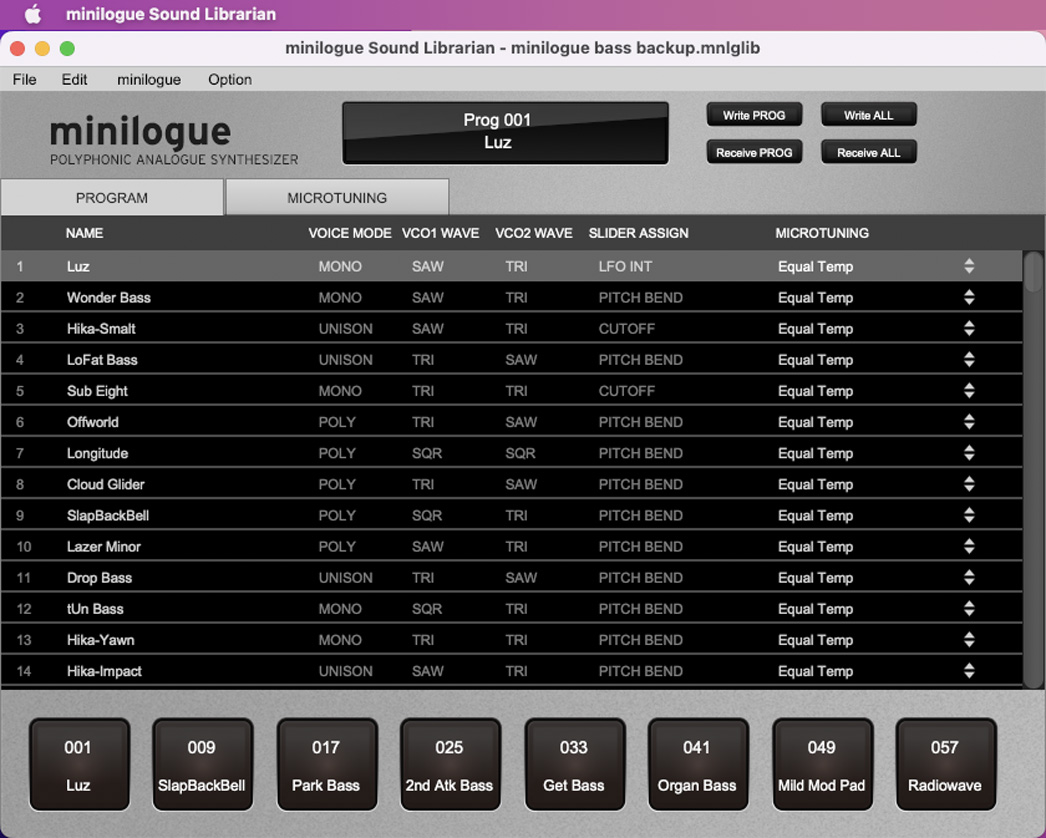Click the VCO2 WAVE column header

[x=534, y=233]
